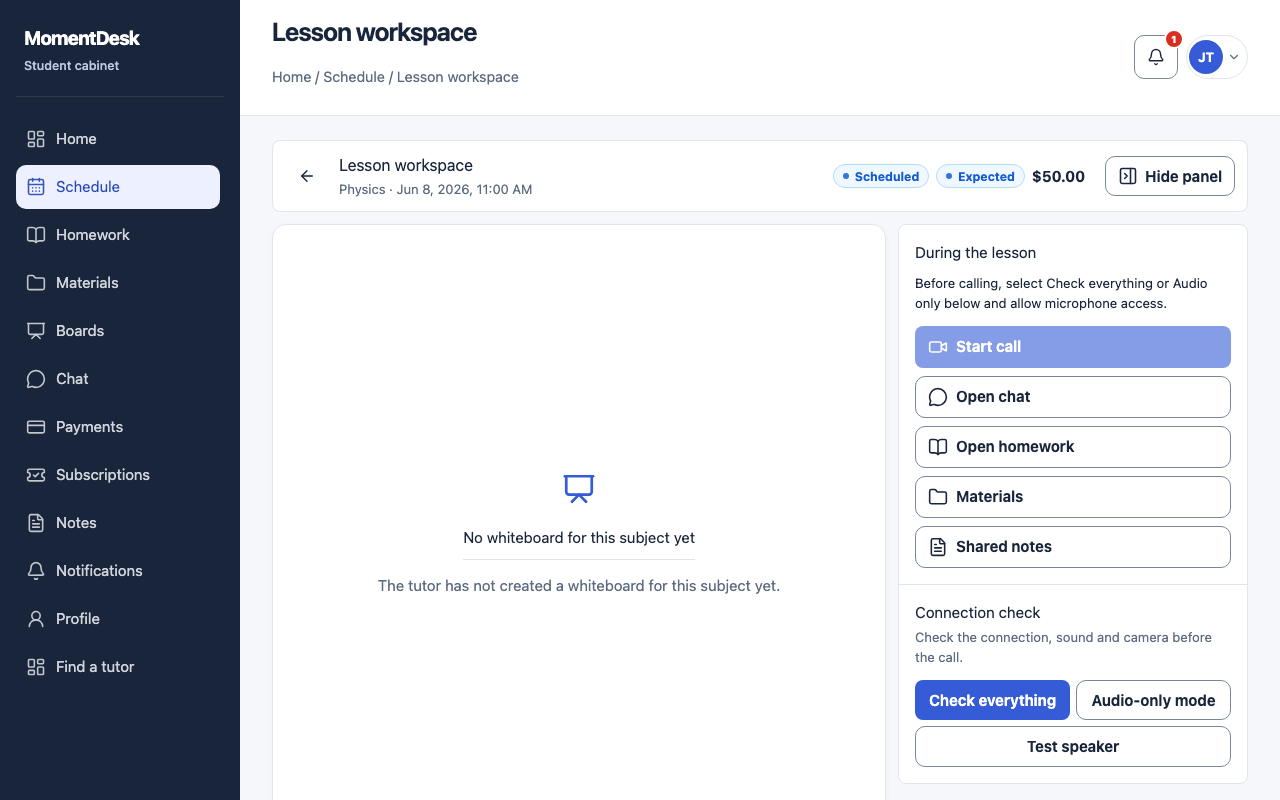Click the 'During the lesson' heading

click(x=975, y=253)
